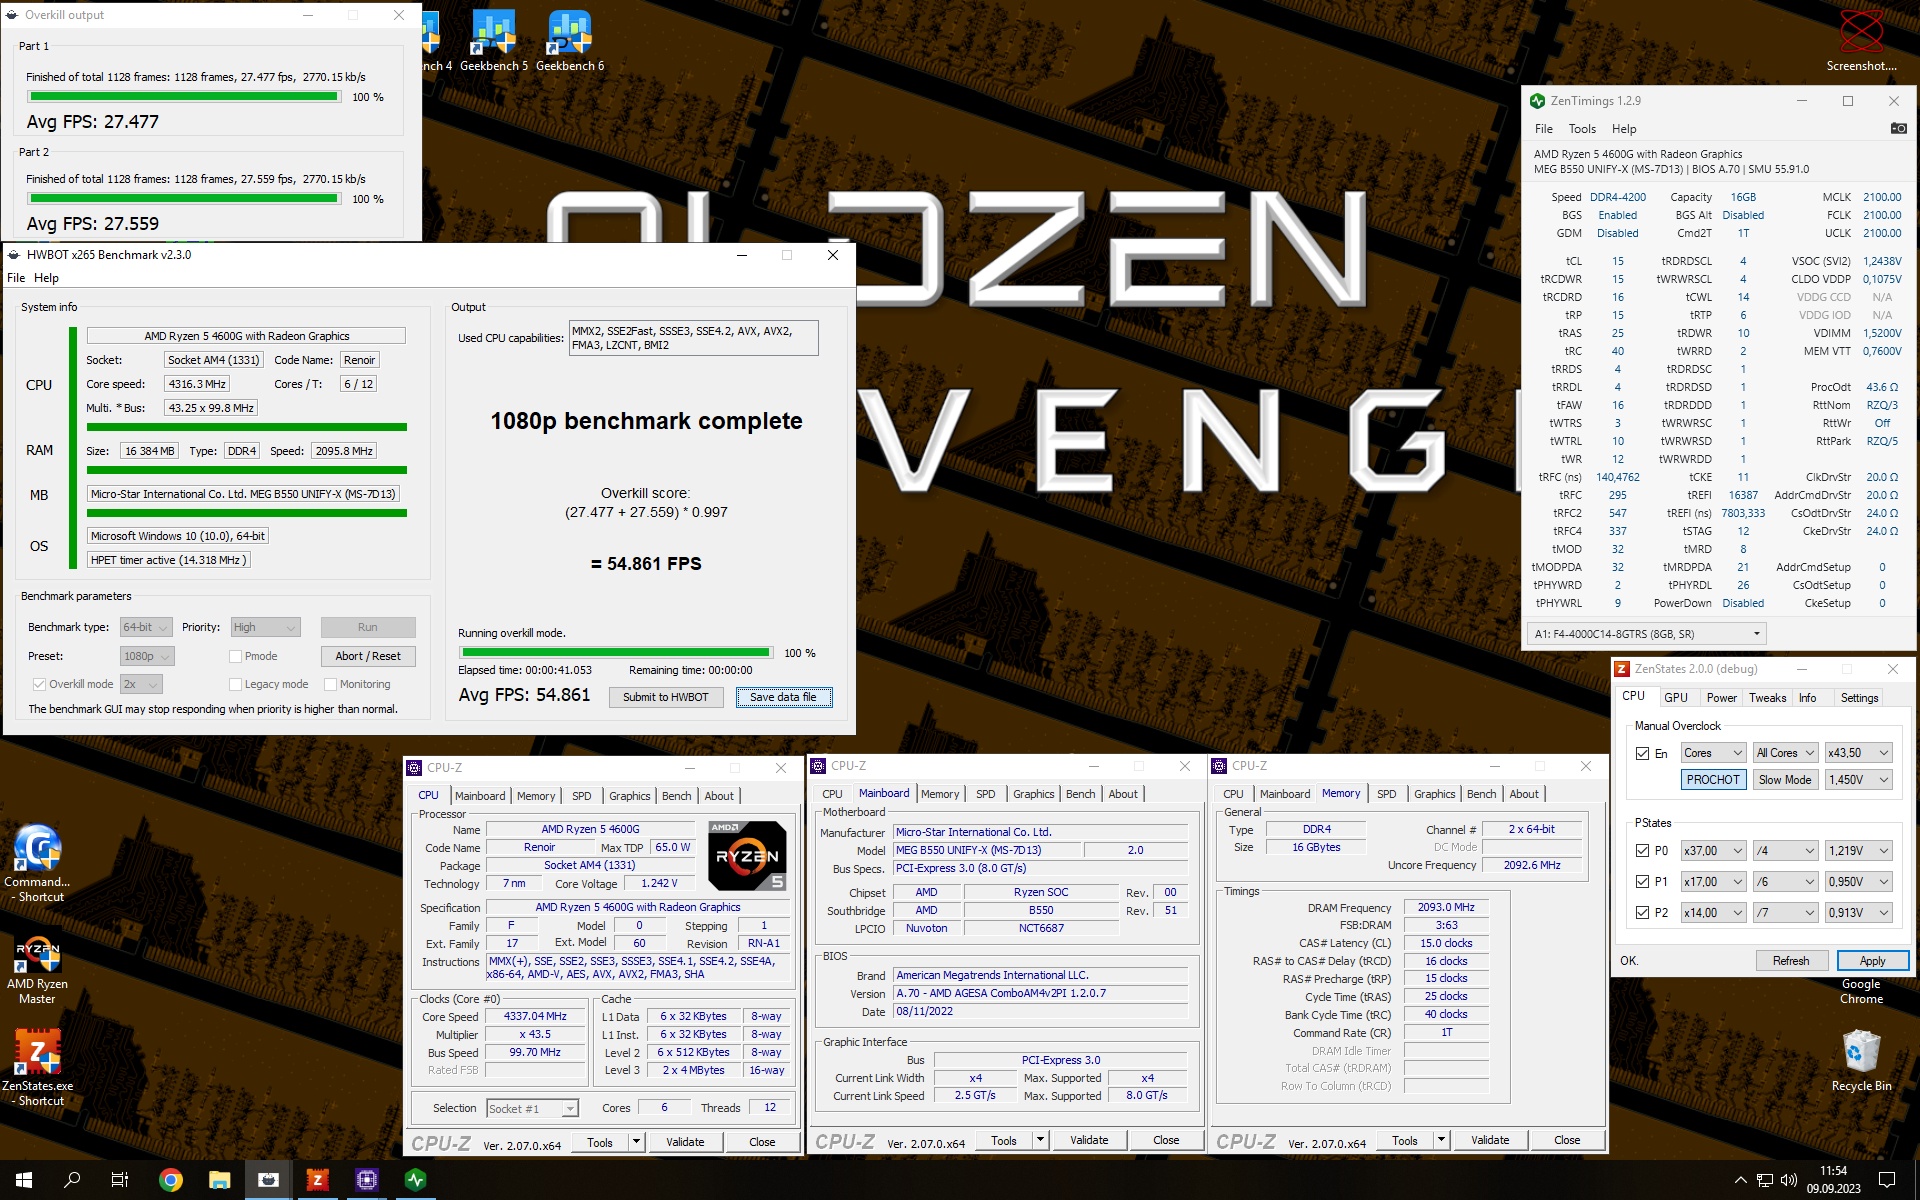
Task: Click the Ryzen 5 logo in CPU-Z
Action: pyautogui.click(x=747, y=856)
